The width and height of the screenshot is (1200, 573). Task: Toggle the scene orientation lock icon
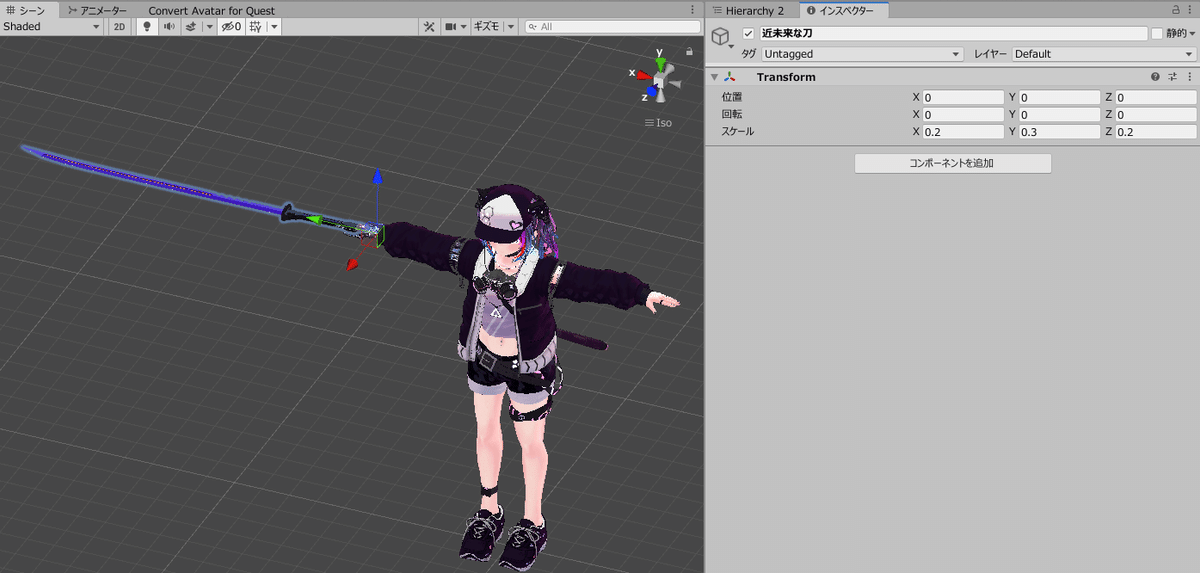pos(688,50)
